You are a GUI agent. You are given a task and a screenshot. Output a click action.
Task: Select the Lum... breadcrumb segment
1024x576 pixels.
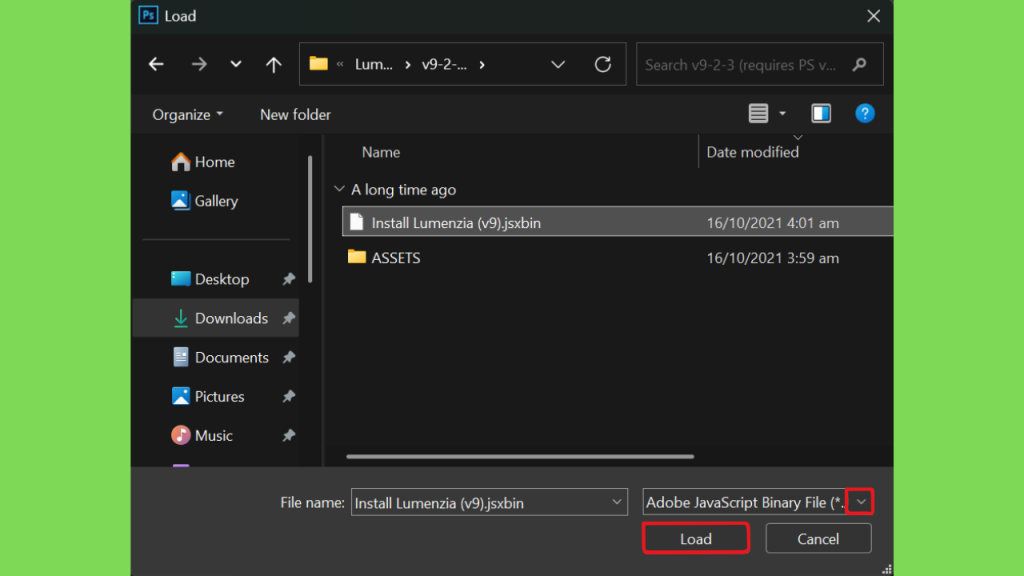point(374,65)
